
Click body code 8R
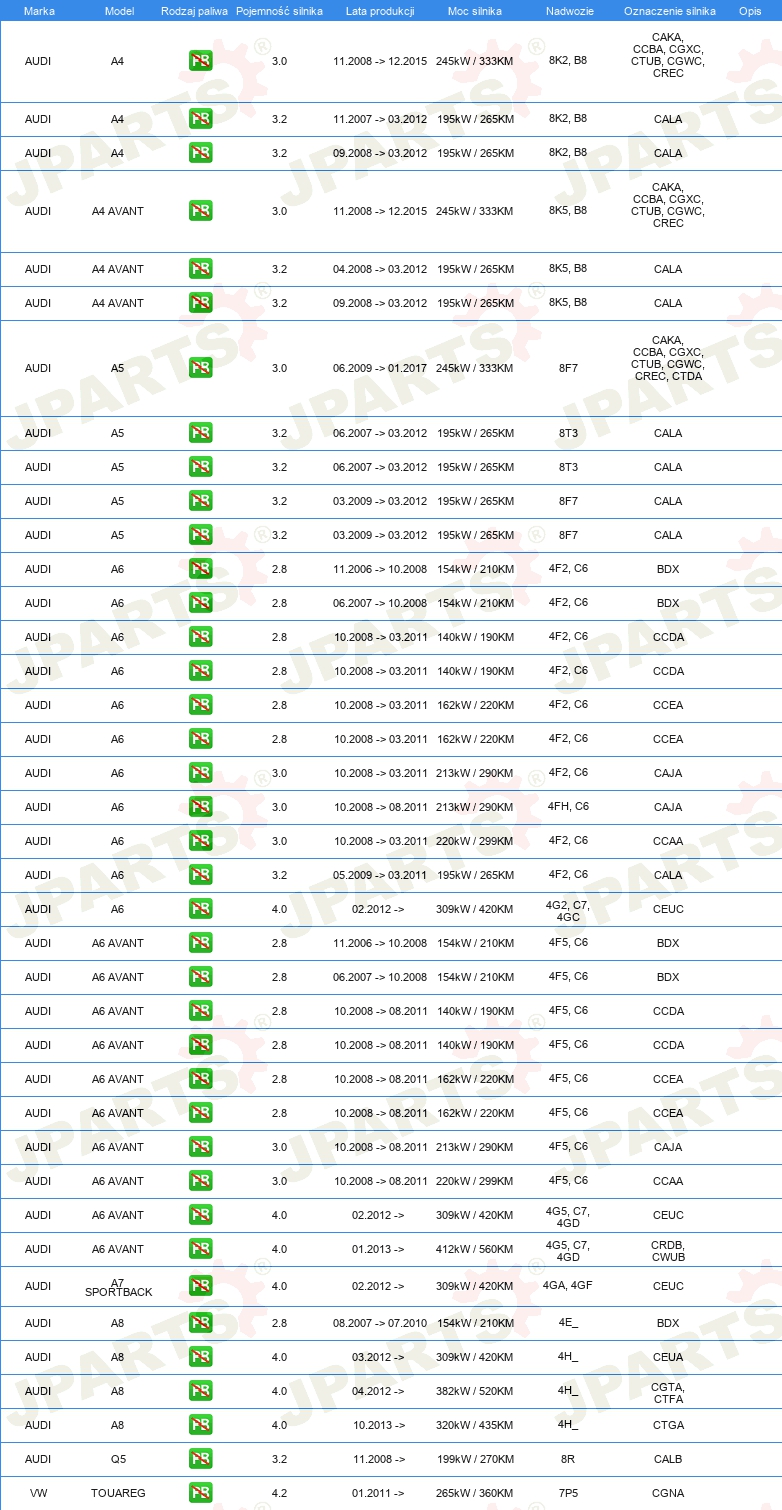[568, 1459]
